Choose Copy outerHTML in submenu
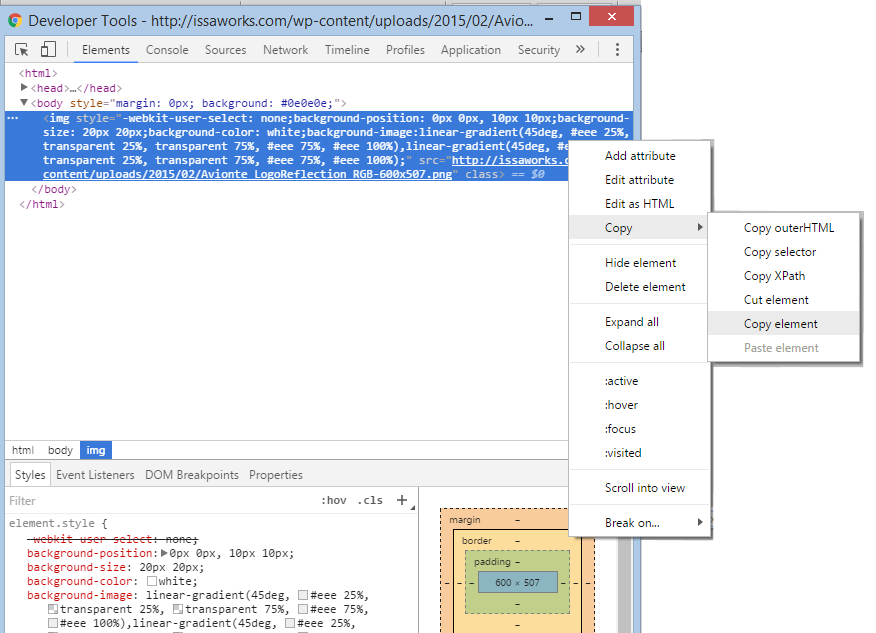The image size is (876, 633). coord(784,228)
